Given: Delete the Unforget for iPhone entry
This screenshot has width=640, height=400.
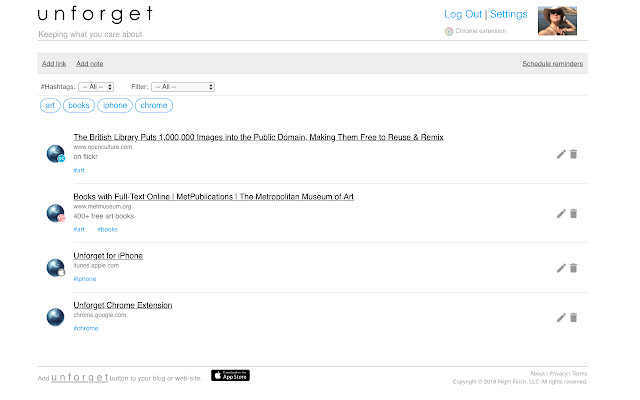Looking at the screenshot, I should 574,268.
